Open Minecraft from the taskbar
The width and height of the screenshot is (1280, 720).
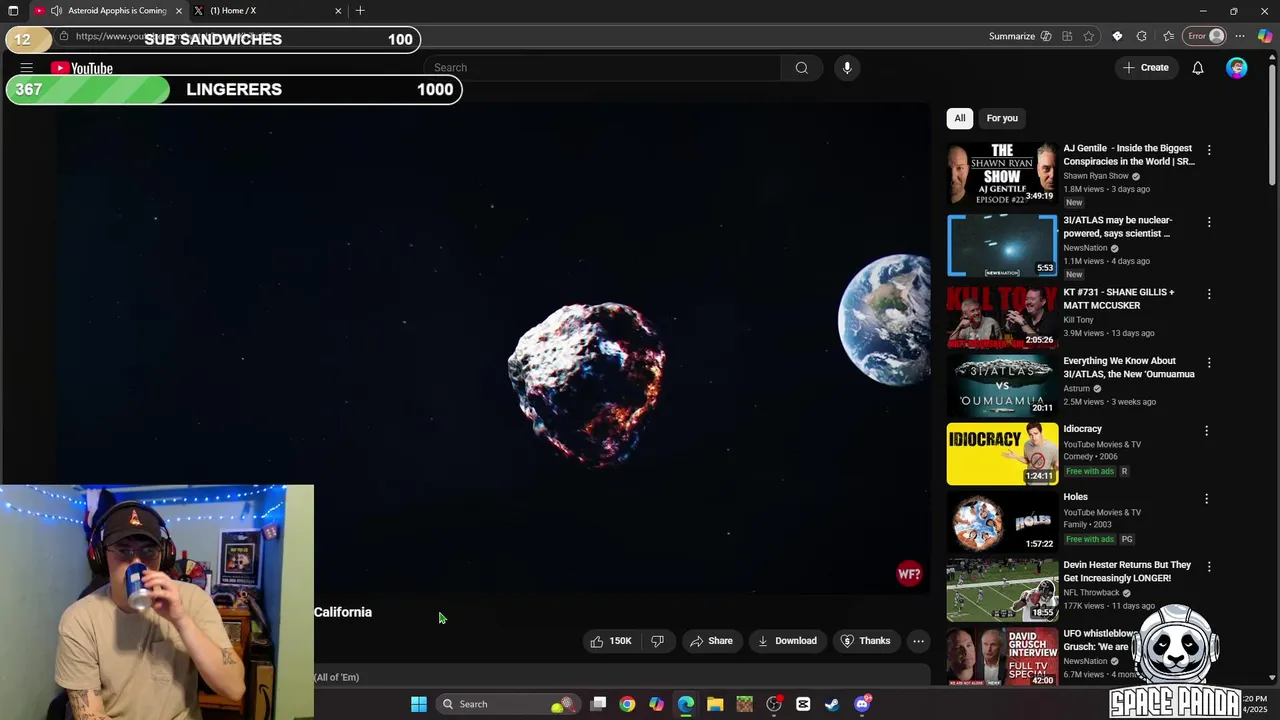click(744, 704)
